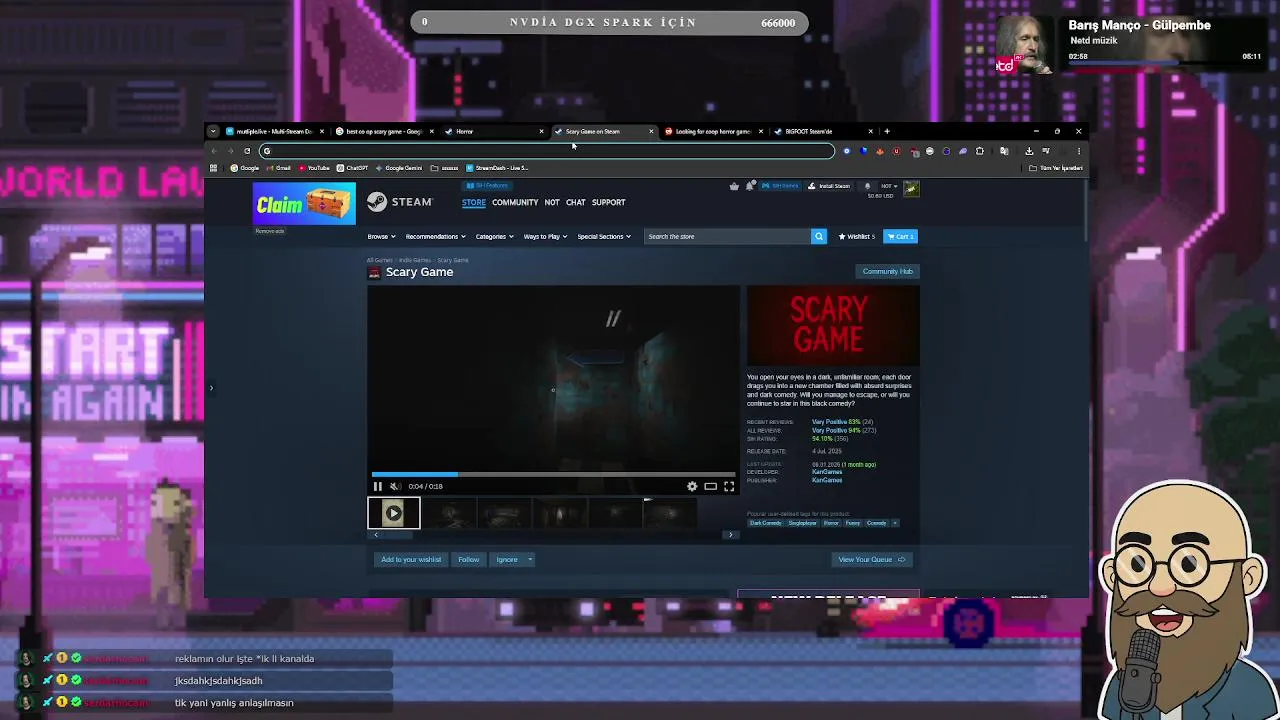This screenshot has width=1280, height=720.
Task: Click the Indie Games breadcrumb
Action: (x=415, y=260)
